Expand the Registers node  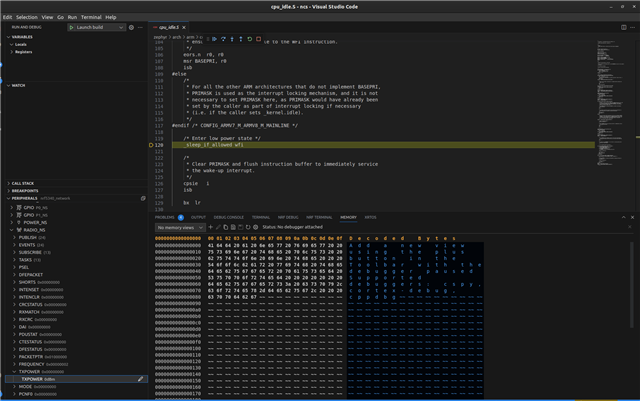point(22,53)
